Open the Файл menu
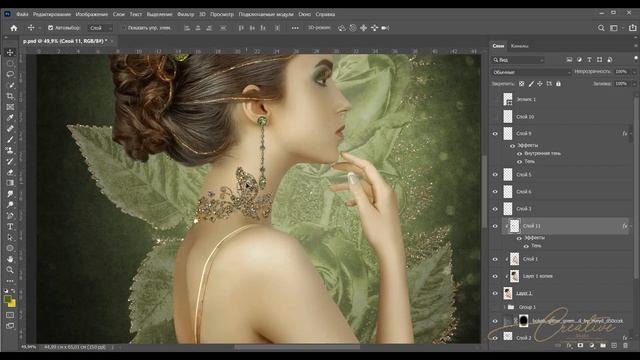640x360 pixels. click(22, 14)
